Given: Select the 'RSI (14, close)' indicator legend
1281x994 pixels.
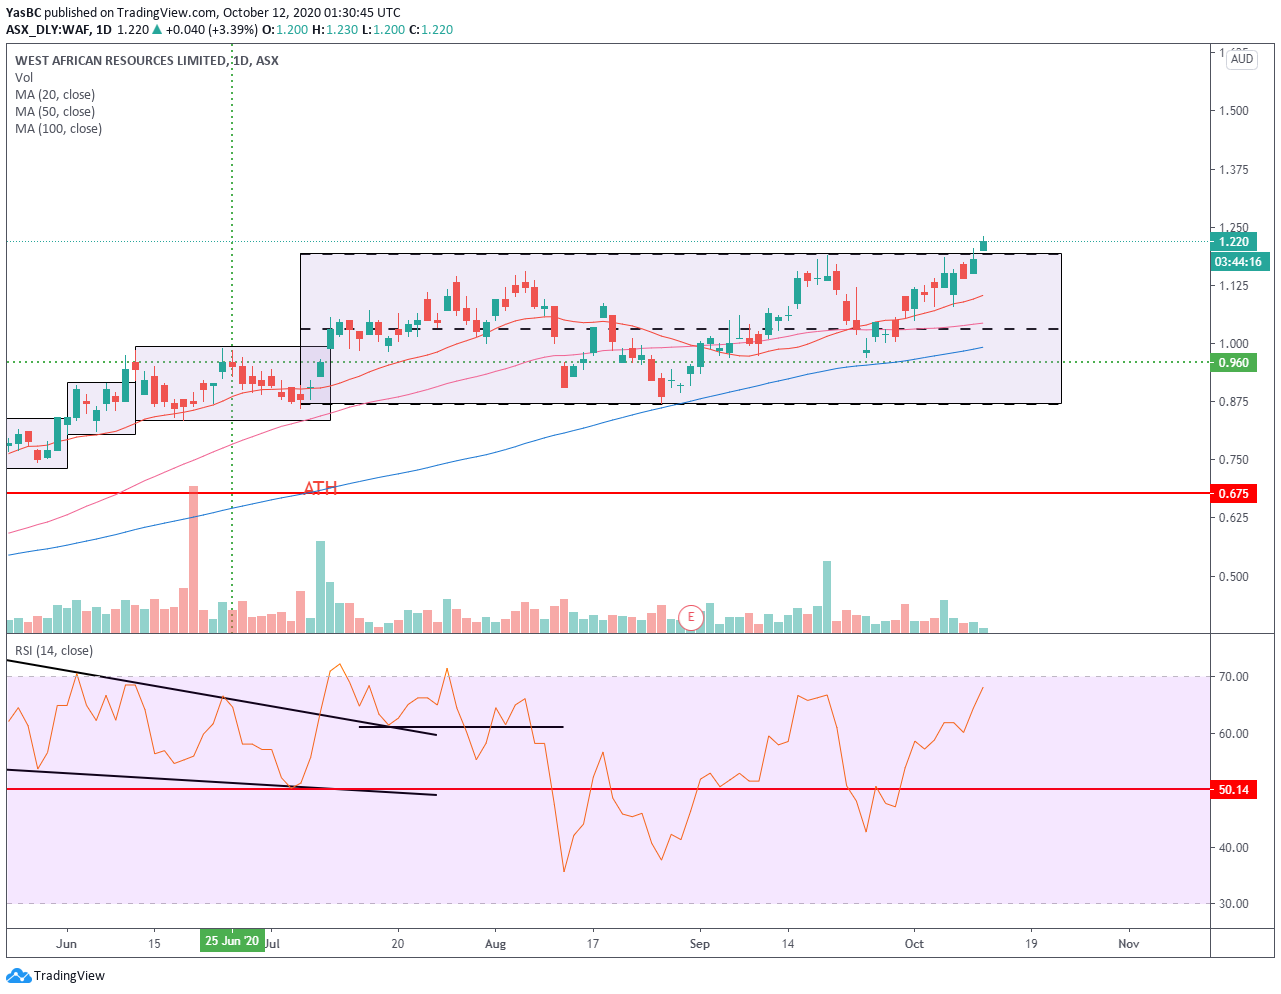Looking at the screenshot, I should (54, 650).
